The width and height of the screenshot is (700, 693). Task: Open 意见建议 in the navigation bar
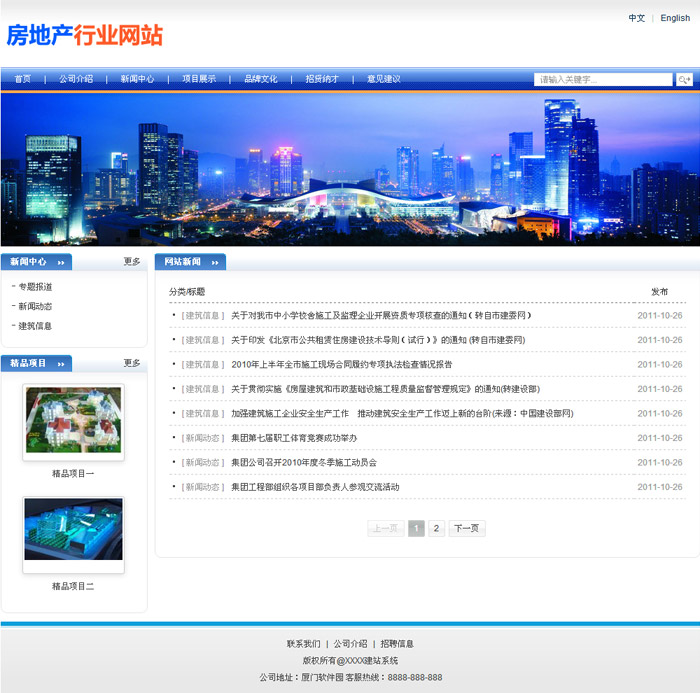click(383, 79)
